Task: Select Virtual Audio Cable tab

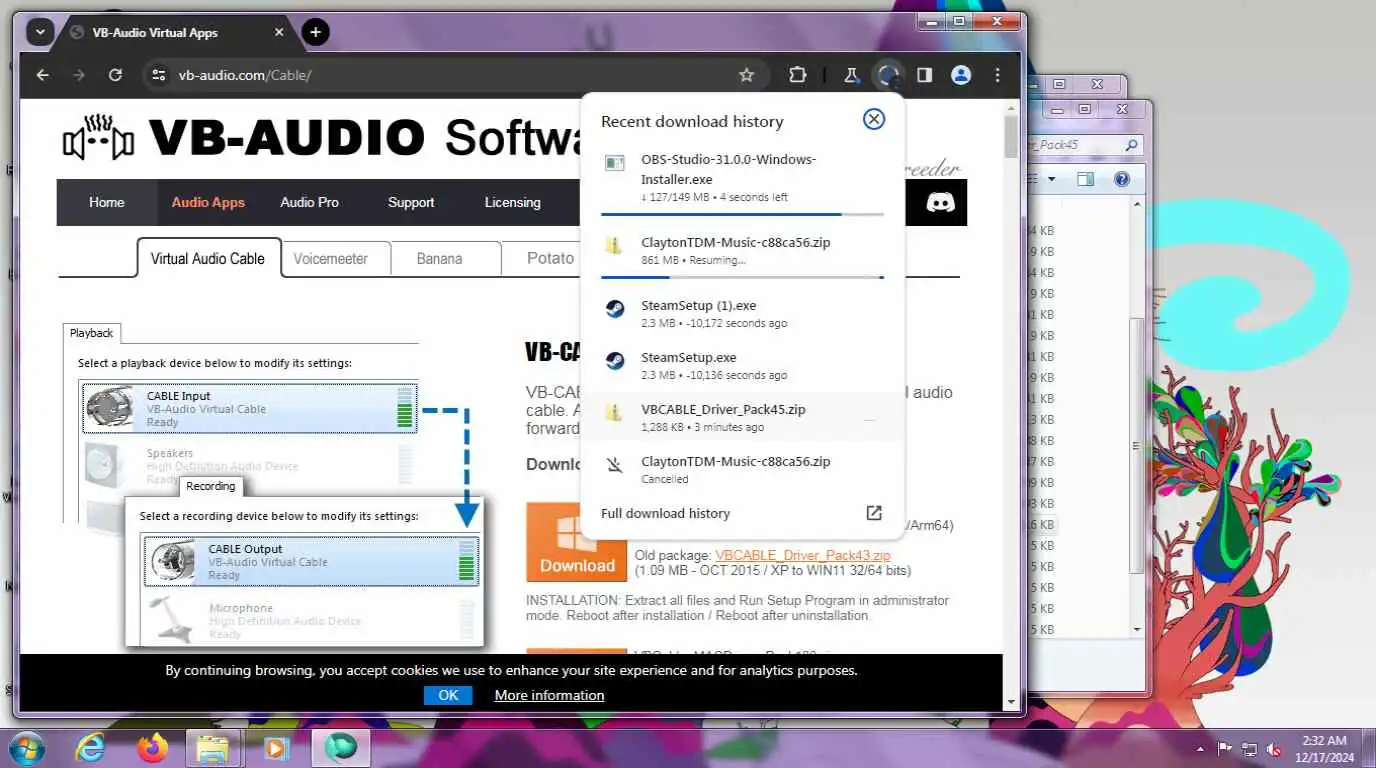Action: tap(208, 258)
